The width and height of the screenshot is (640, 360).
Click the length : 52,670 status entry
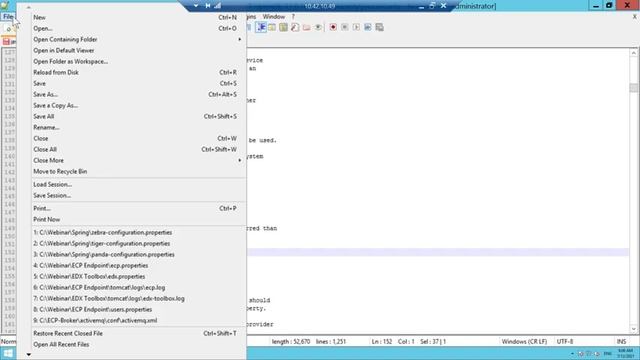pyautogui.click(x=291, y=342)
